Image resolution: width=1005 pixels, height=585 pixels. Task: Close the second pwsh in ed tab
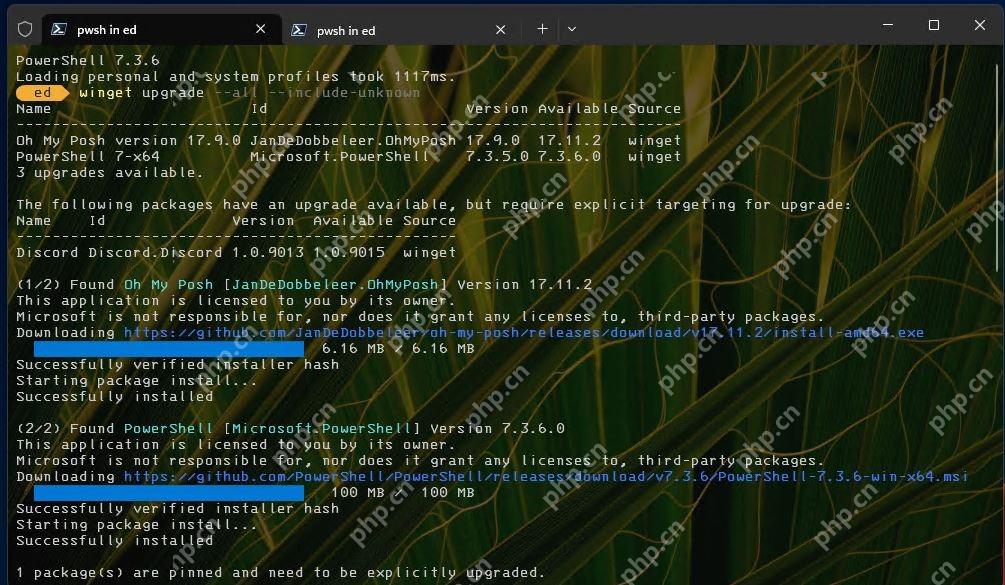point(501,29)
